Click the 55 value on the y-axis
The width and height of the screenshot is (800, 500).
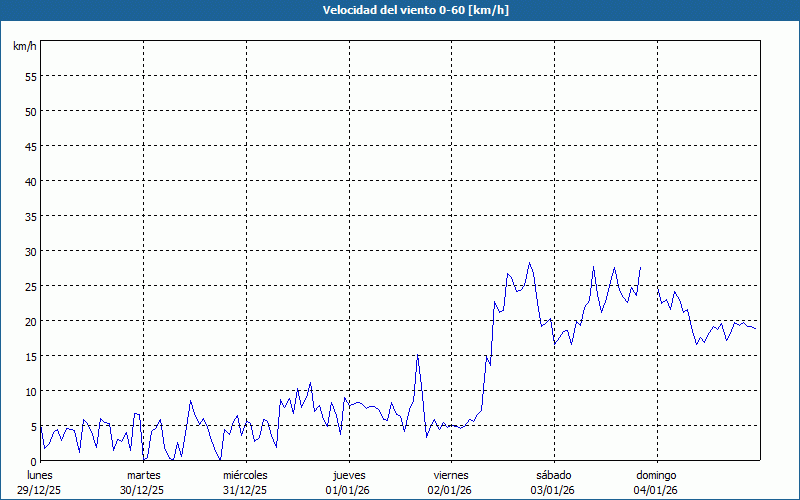[x=30, y=76]
